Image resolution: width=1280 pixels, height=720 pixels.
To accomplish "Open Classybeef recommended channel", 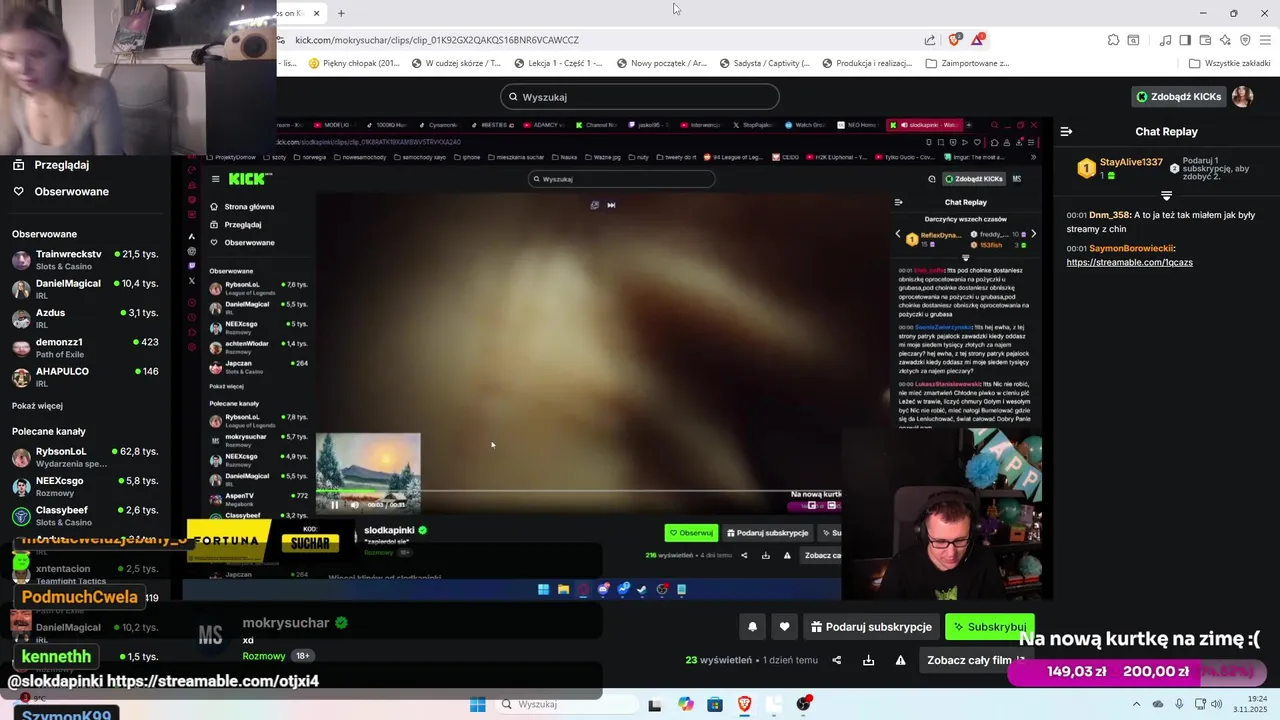I will tap(85, 515).
